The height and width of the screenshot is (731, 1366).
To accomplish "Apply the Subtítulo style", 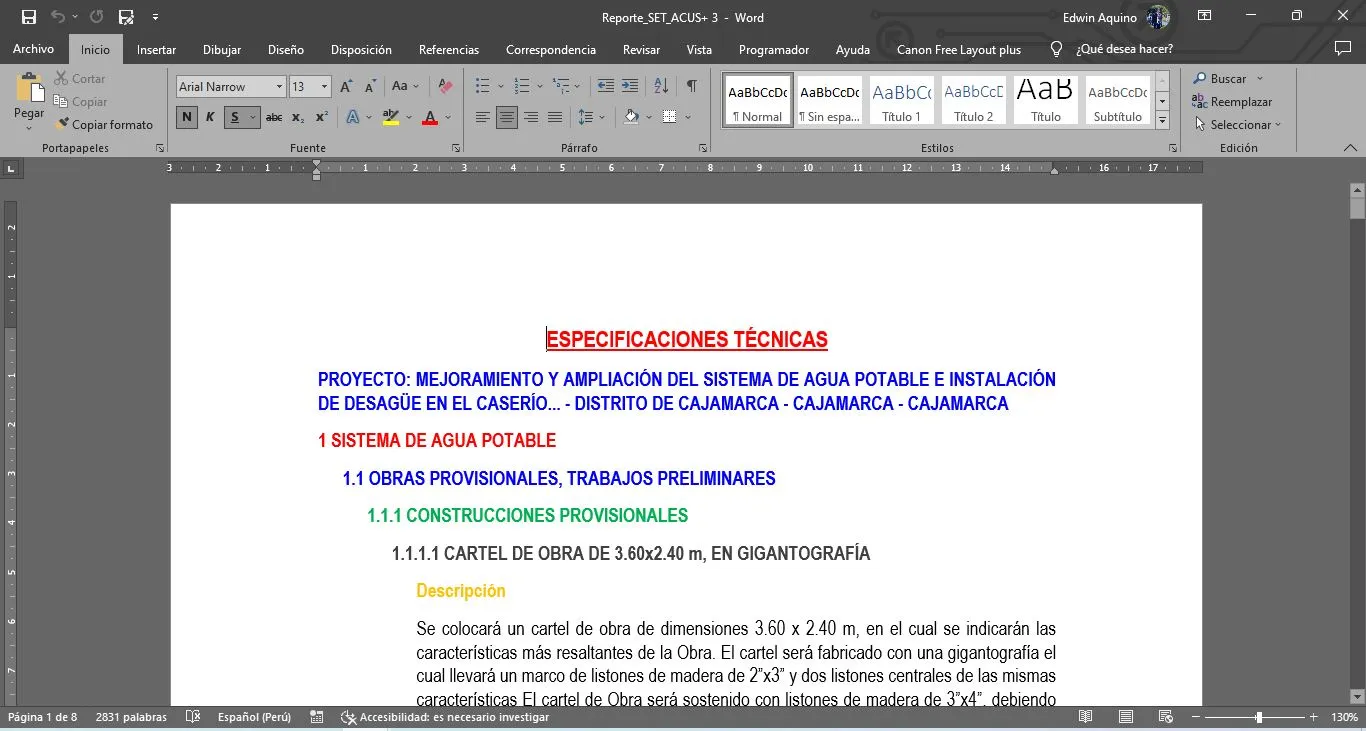I will pyautogui.click(x=1118, y=100).
